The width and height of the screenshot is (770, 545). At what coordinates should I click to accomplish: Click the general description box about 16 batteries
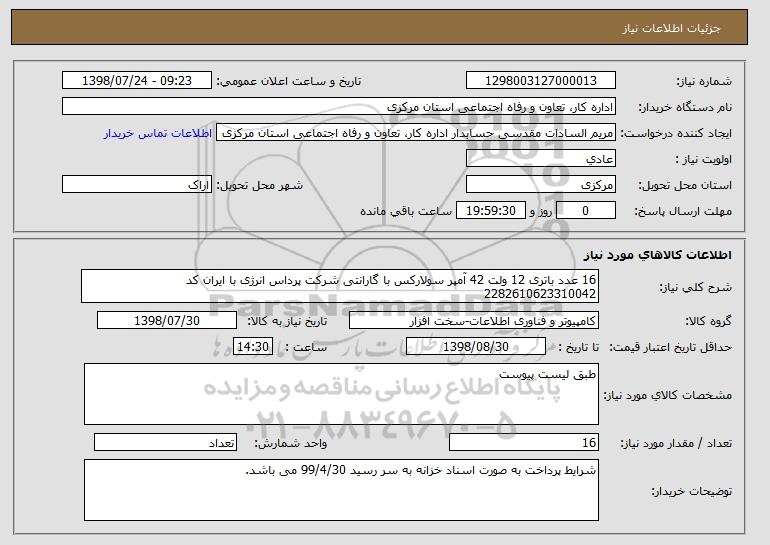340,286
